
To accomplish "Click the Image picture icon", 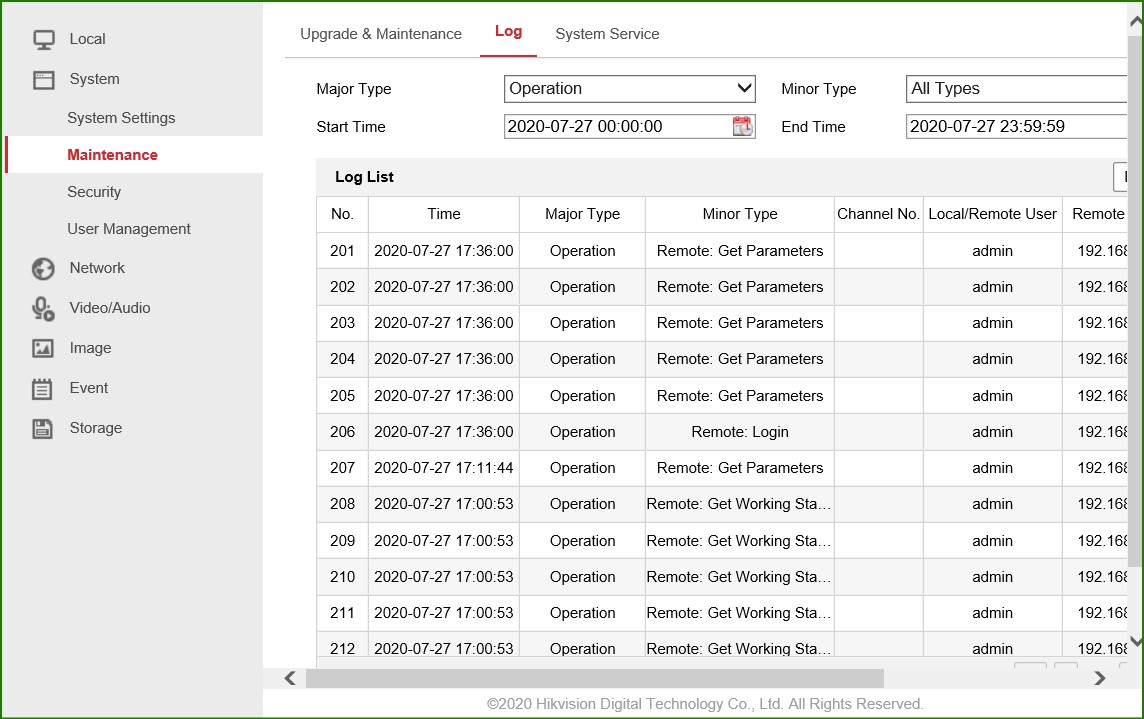I will pyautogui.click(x=43, y=349).
